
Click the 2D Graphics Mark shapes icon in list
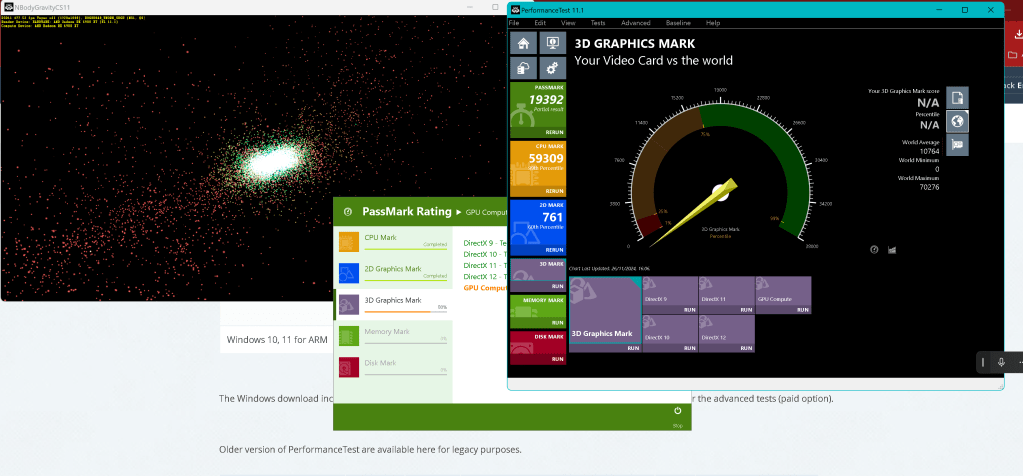click(349, 273)
